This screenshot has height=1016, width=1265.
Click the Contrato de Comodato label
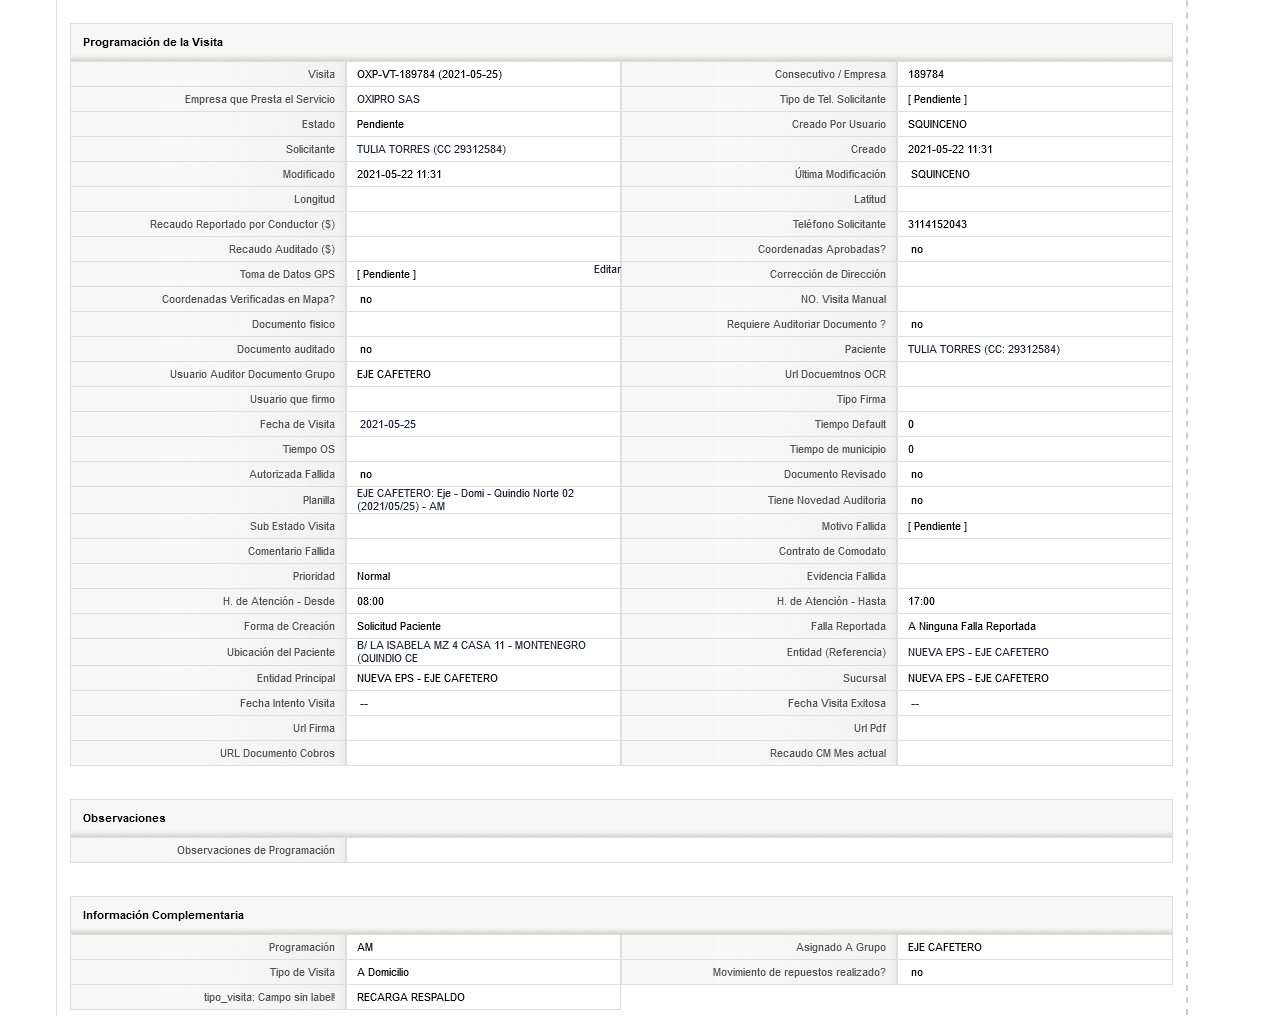(x=832, y=551)
